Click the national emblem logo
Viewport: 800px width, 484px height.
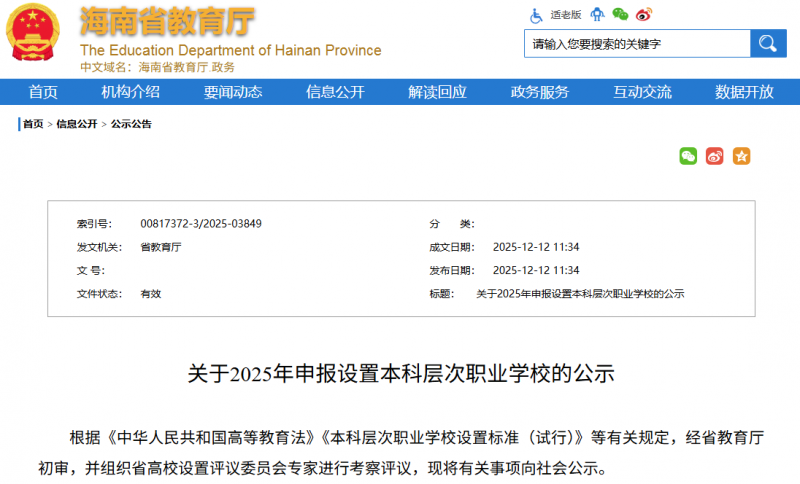coord(33,32)
